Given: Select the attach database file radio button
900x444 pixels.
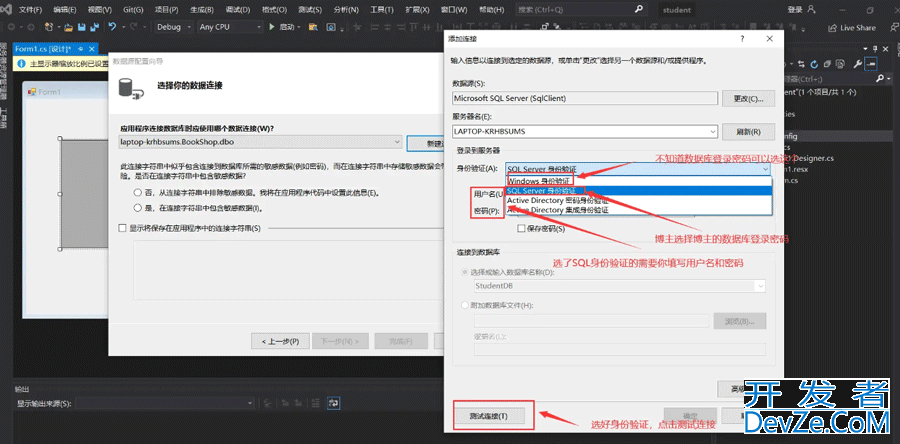Looking at the screenshot, I should point(465,306).
